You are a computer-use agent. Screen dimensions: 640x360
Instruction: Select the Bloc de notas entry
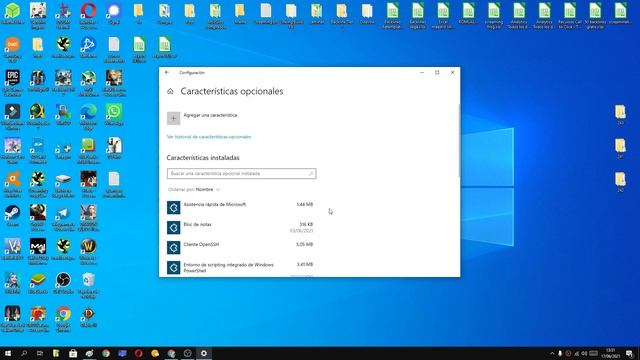(x=241, y=227)
